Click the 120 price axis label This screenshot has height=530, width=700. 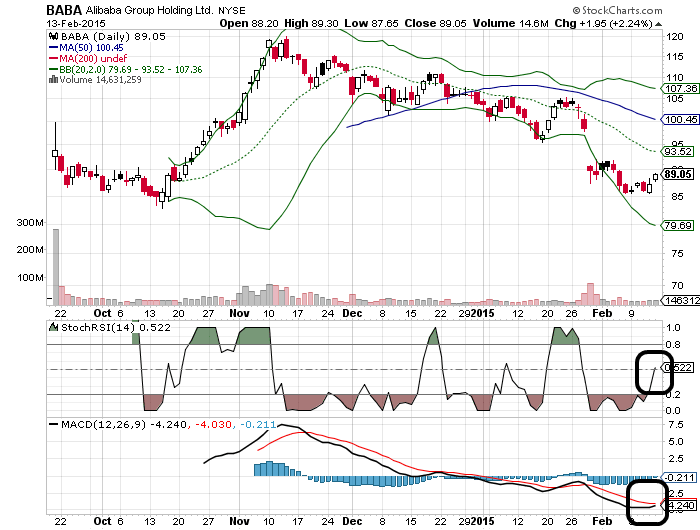pos(675,37)
